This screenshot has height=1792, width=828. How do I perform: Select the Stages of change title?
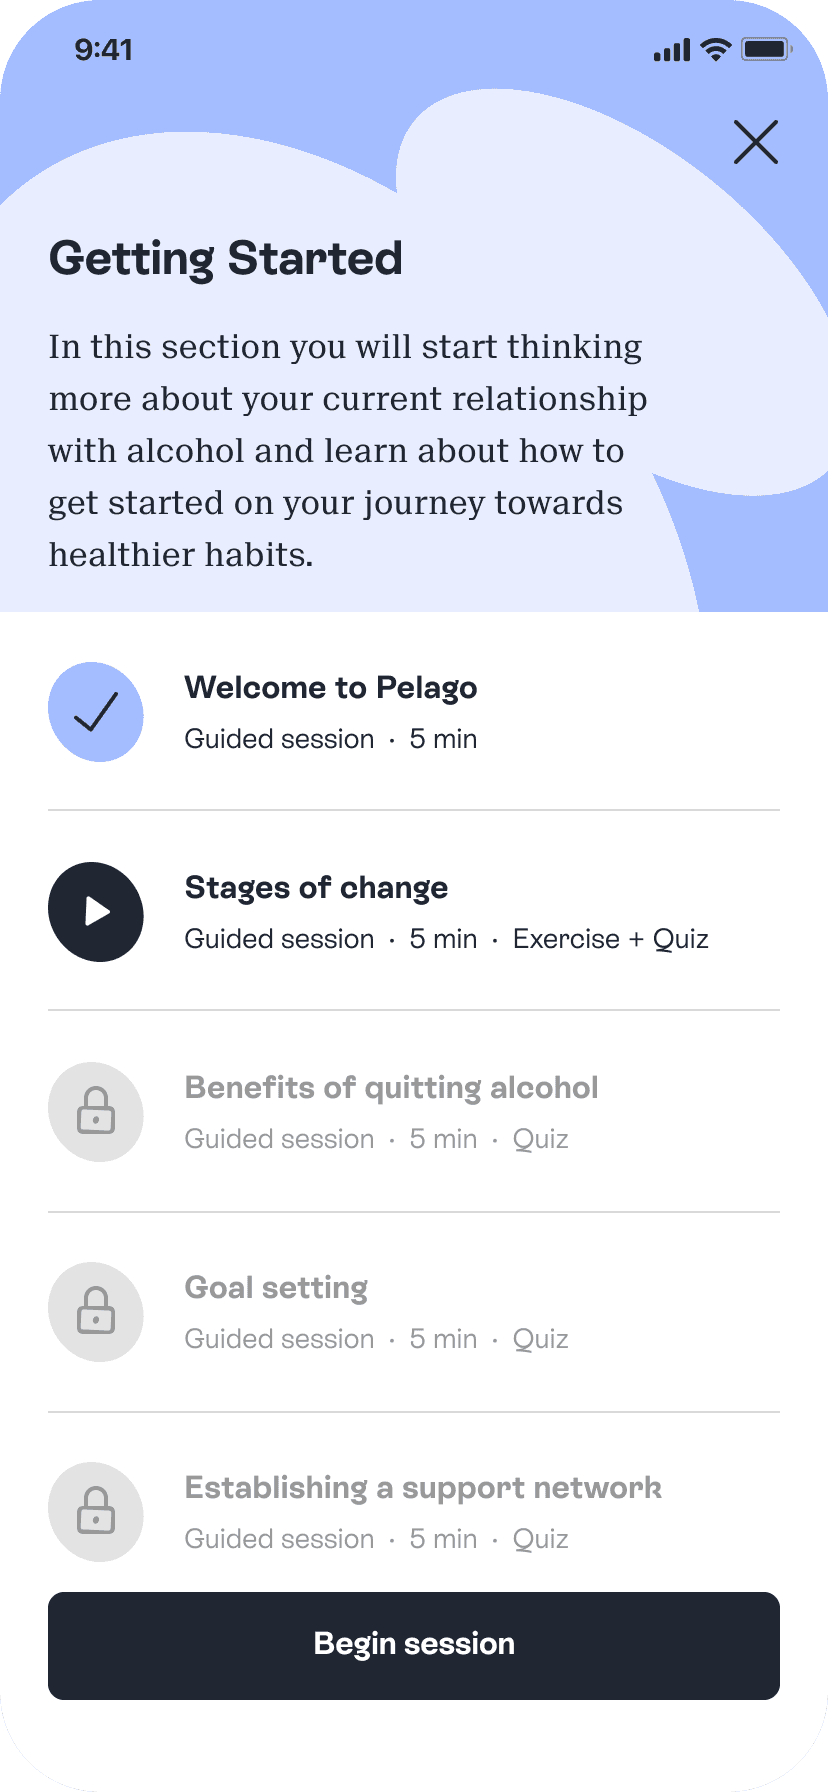(x=316, y=888)
